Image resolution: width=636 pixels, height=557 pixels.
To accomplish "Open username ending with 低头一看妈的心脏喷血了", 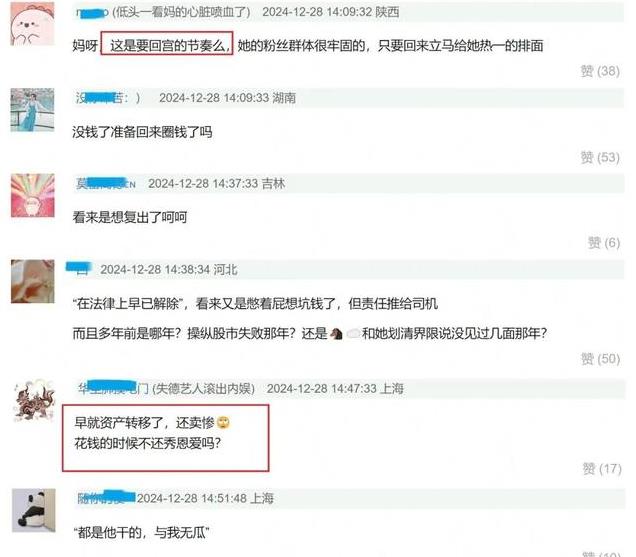I will tap(163, 12).
